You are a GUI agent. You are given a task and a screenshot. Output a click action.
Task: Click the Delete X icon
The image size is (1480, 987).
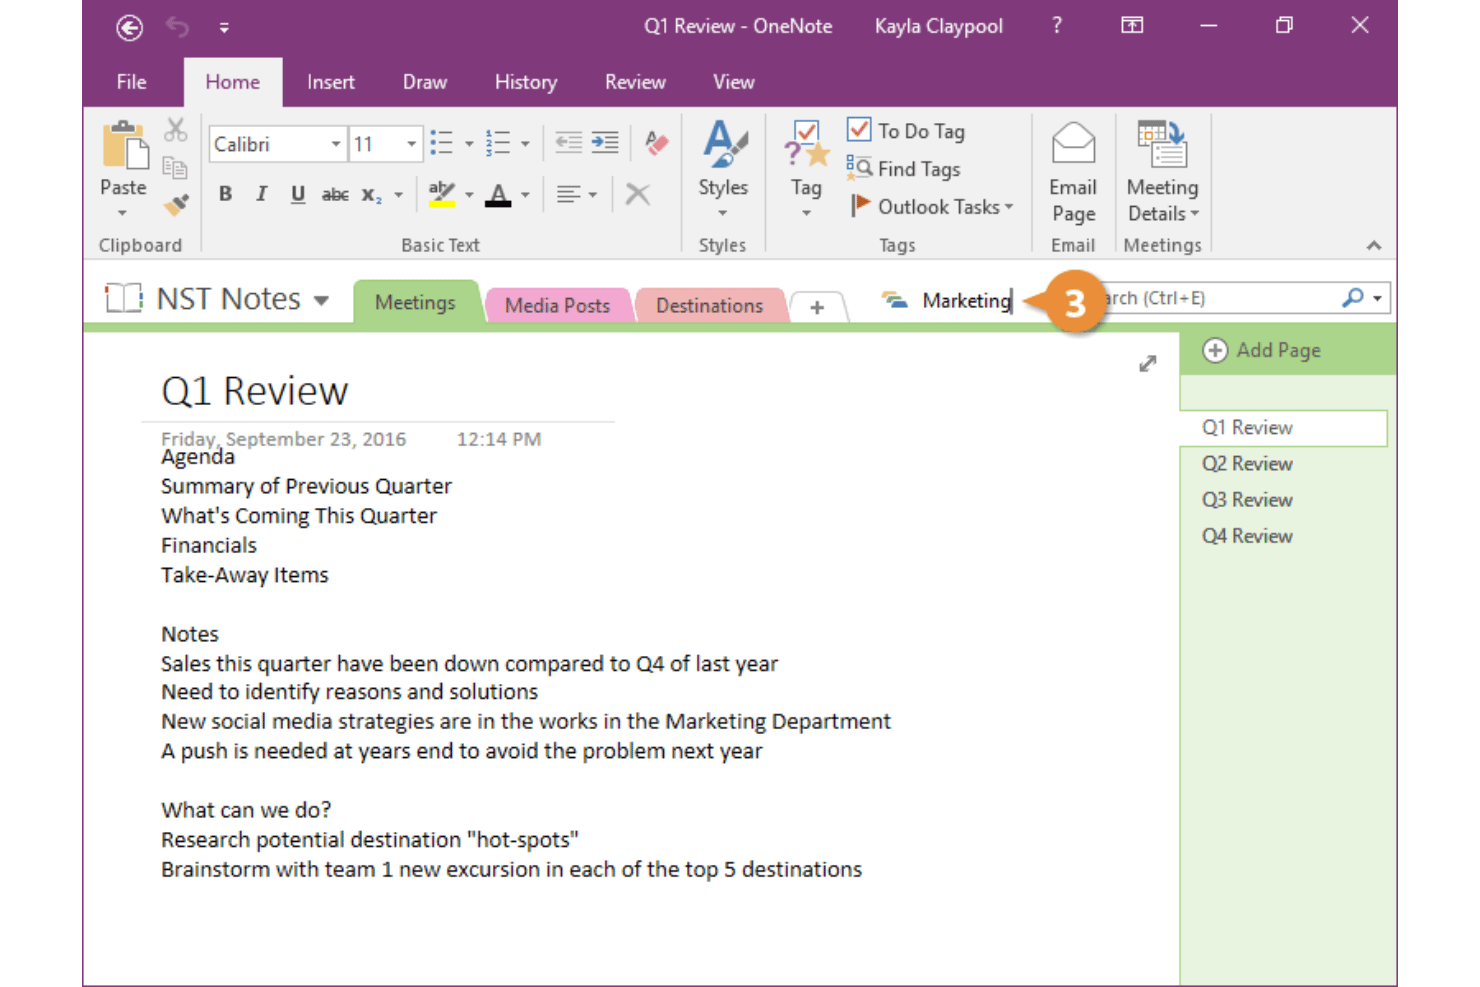(637, 194)
